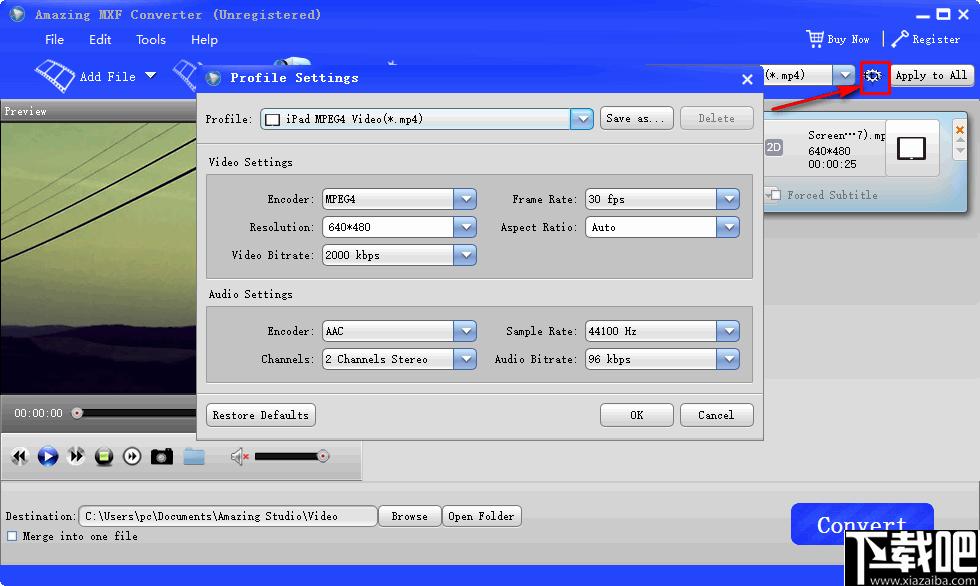Click the iPad device thumbnail in file list

pyautogui.click(x=912, y=149)
